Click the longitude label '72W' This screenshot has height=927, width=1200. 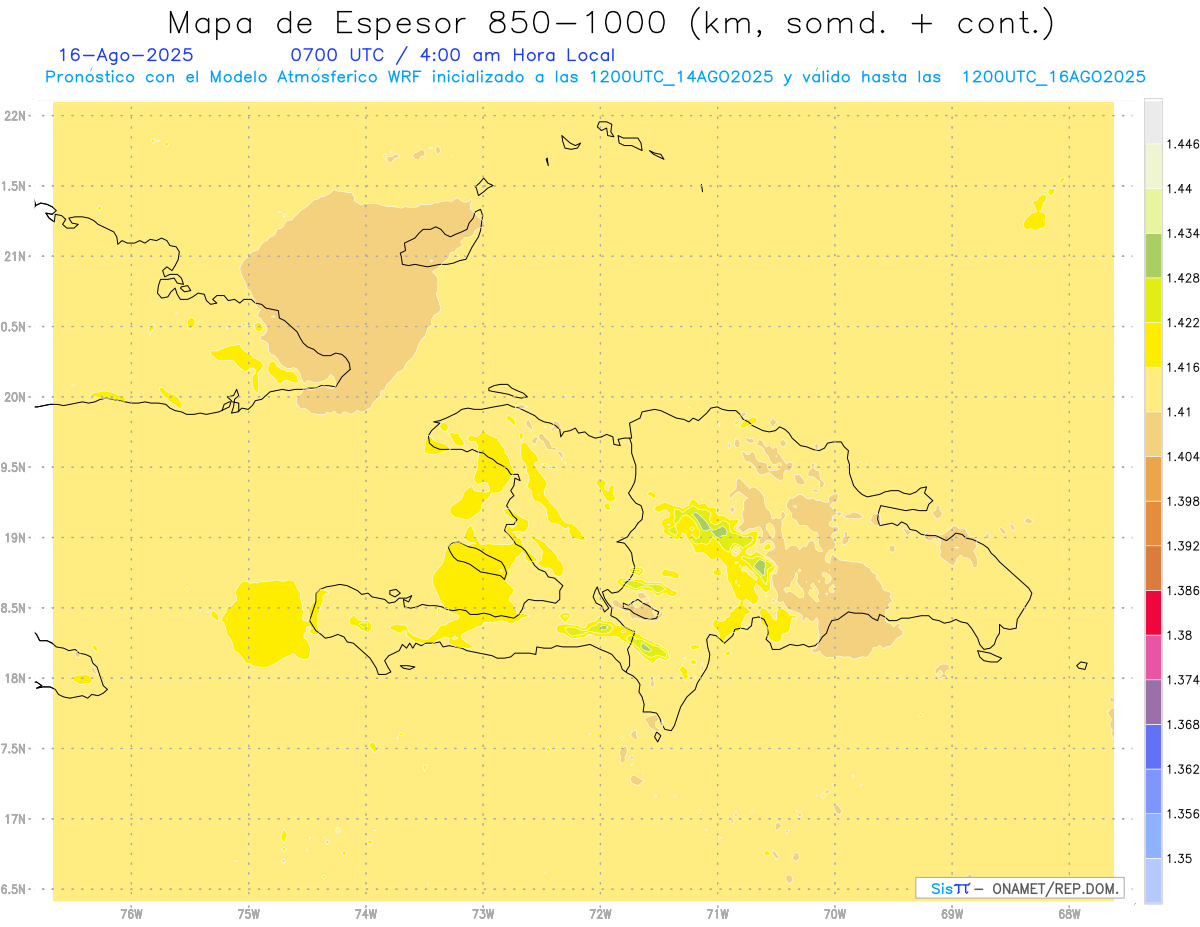click(x=601, y=914)
